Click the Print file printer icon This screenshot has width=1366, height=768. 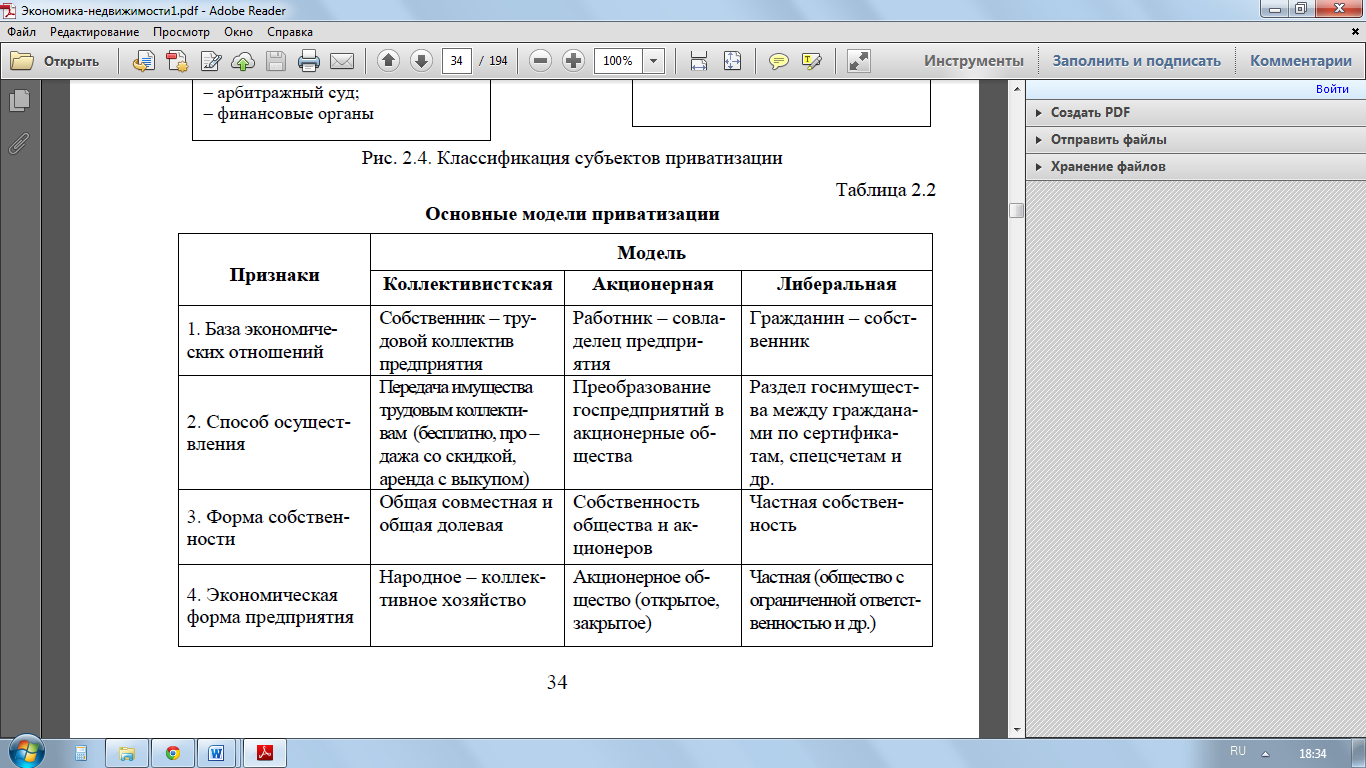click(309, 61)
